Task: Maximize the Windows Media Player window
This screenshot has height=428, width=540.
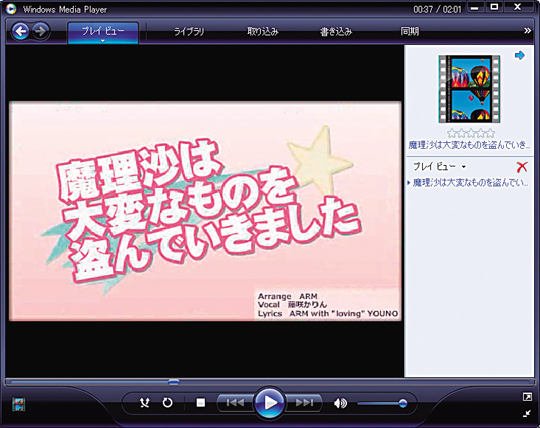Action: click(494, 7)
